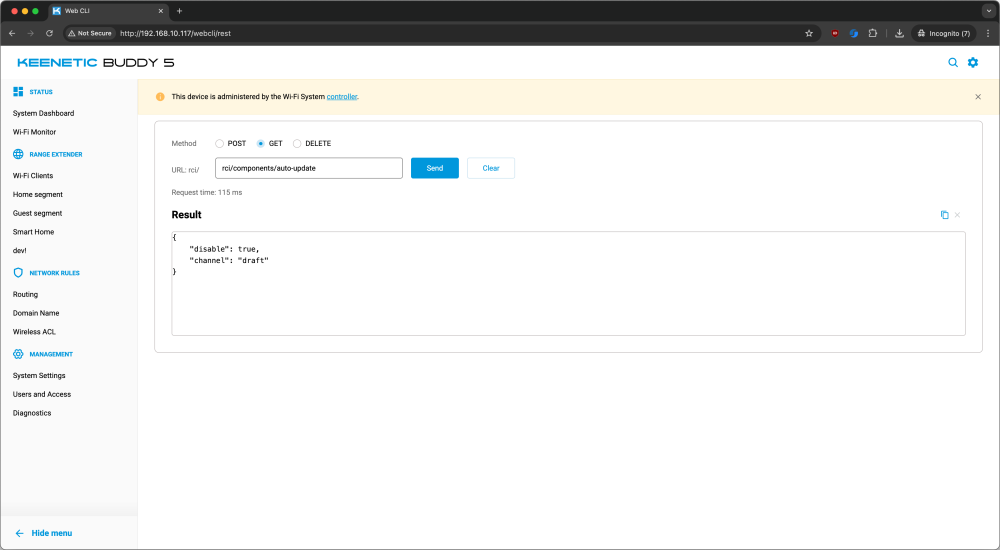Viewport: 1000px width, 550px height.
Task: Select the GET method radio button
Action: pos(261,144)
